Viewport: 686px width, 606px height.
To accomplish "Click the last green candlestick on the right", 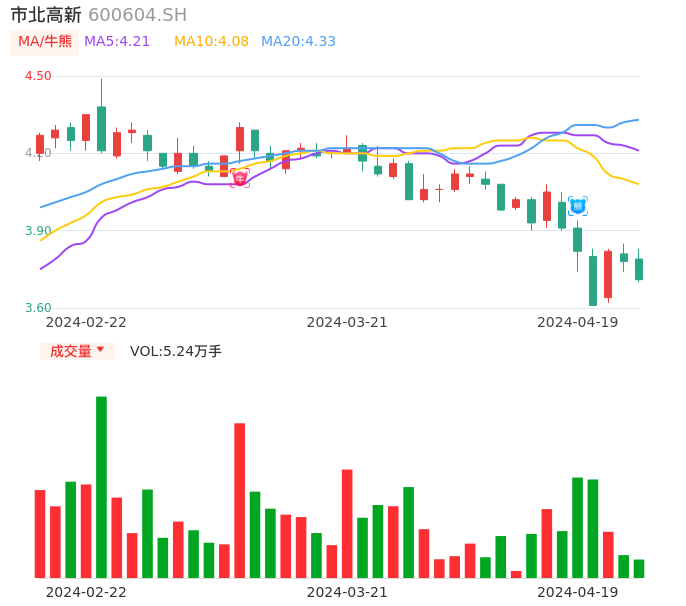I will (639, 269).
